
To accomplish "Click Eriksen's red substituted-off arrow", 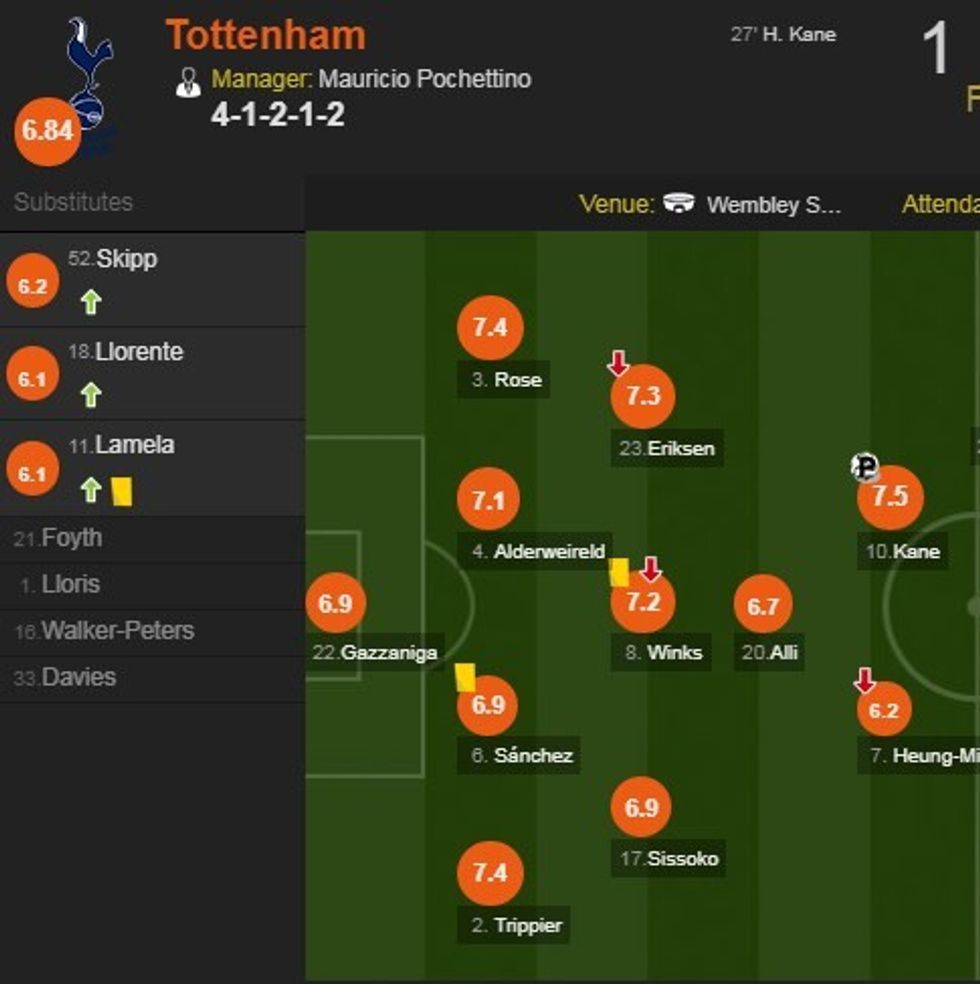I will [x=618, y=363].
